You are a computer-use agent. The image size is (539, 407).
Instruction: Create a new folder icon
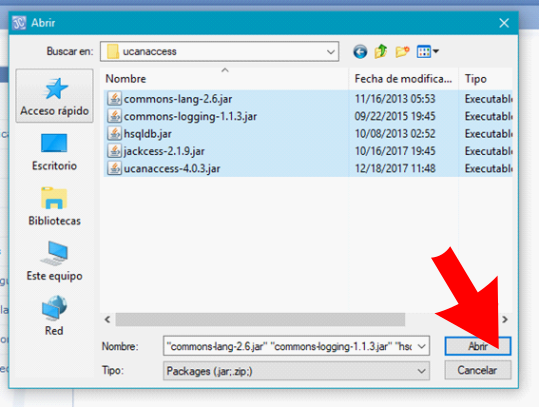click(402, 52)
